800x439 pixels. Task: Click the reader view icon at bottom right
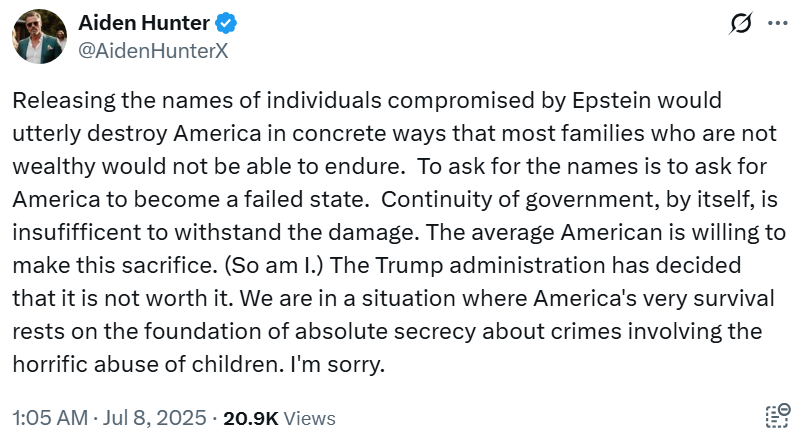777,417
